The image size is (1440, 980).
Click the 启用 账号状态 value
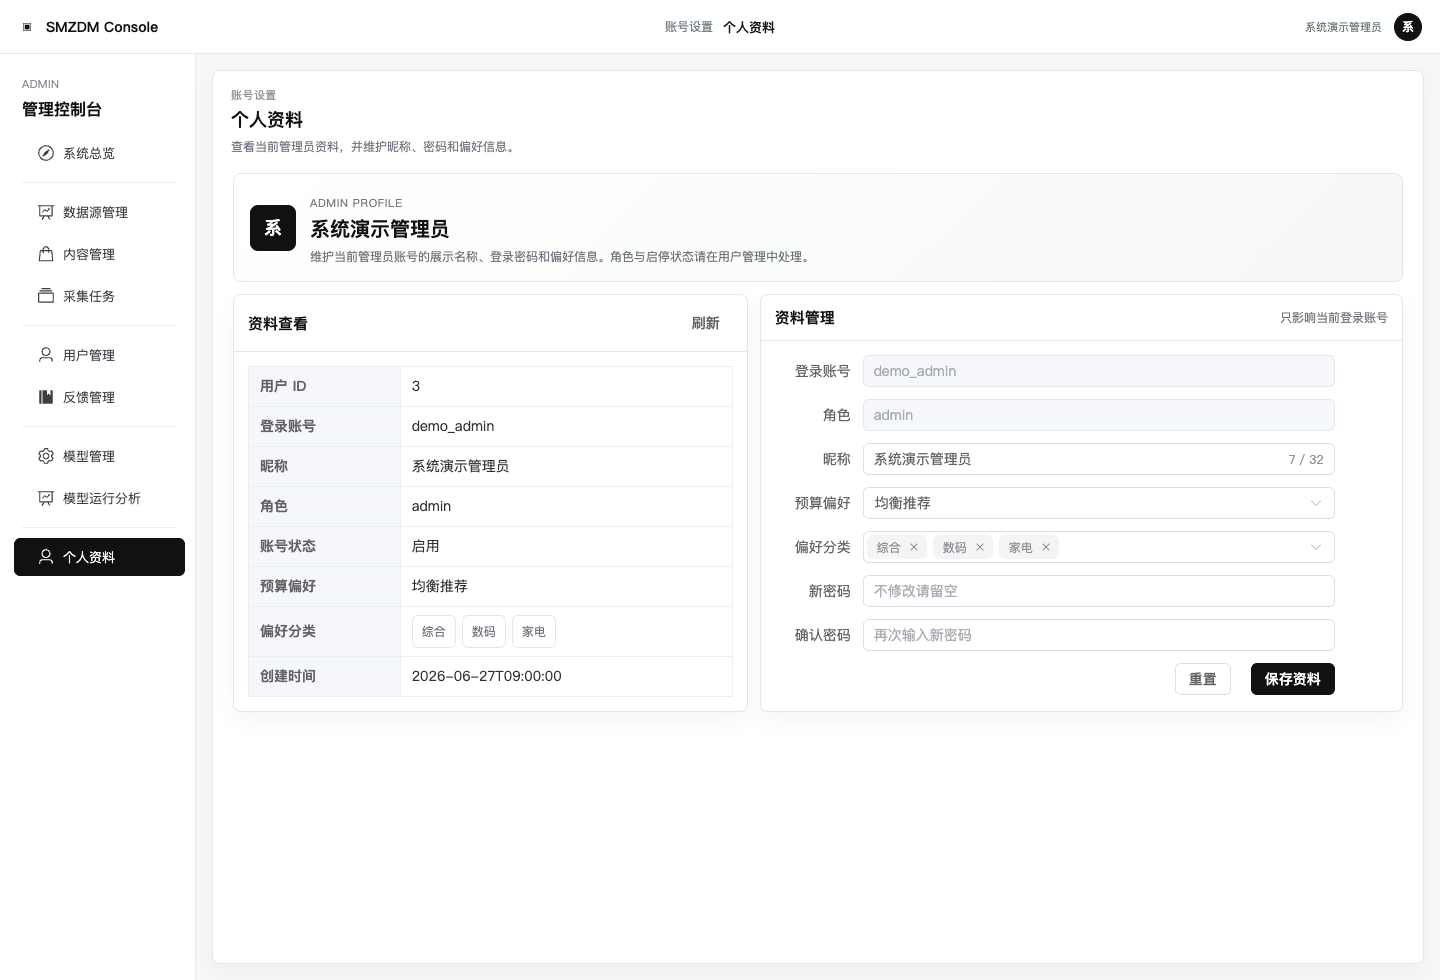[x=426, y=546]
